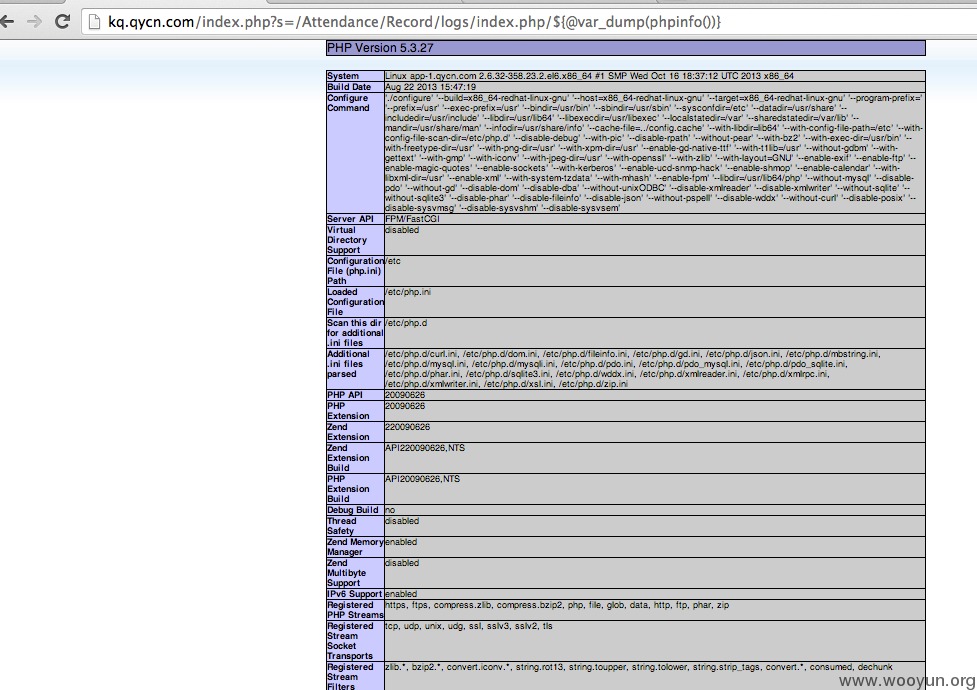The image size is (977, 690).
Task: Click the Zend Memory Manager label
Action: (355, 547)
